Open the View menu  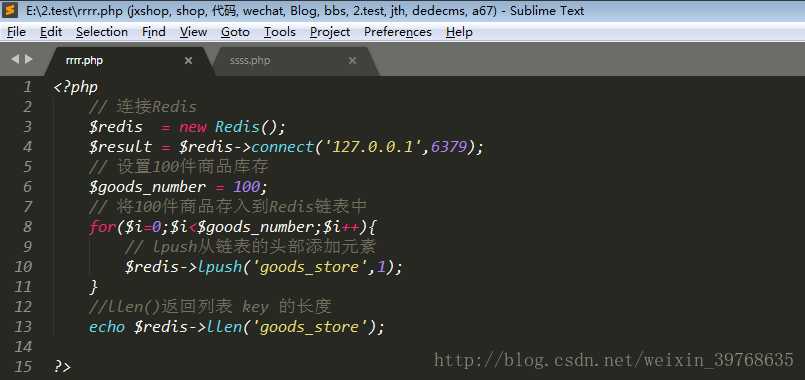coord(193,32)
